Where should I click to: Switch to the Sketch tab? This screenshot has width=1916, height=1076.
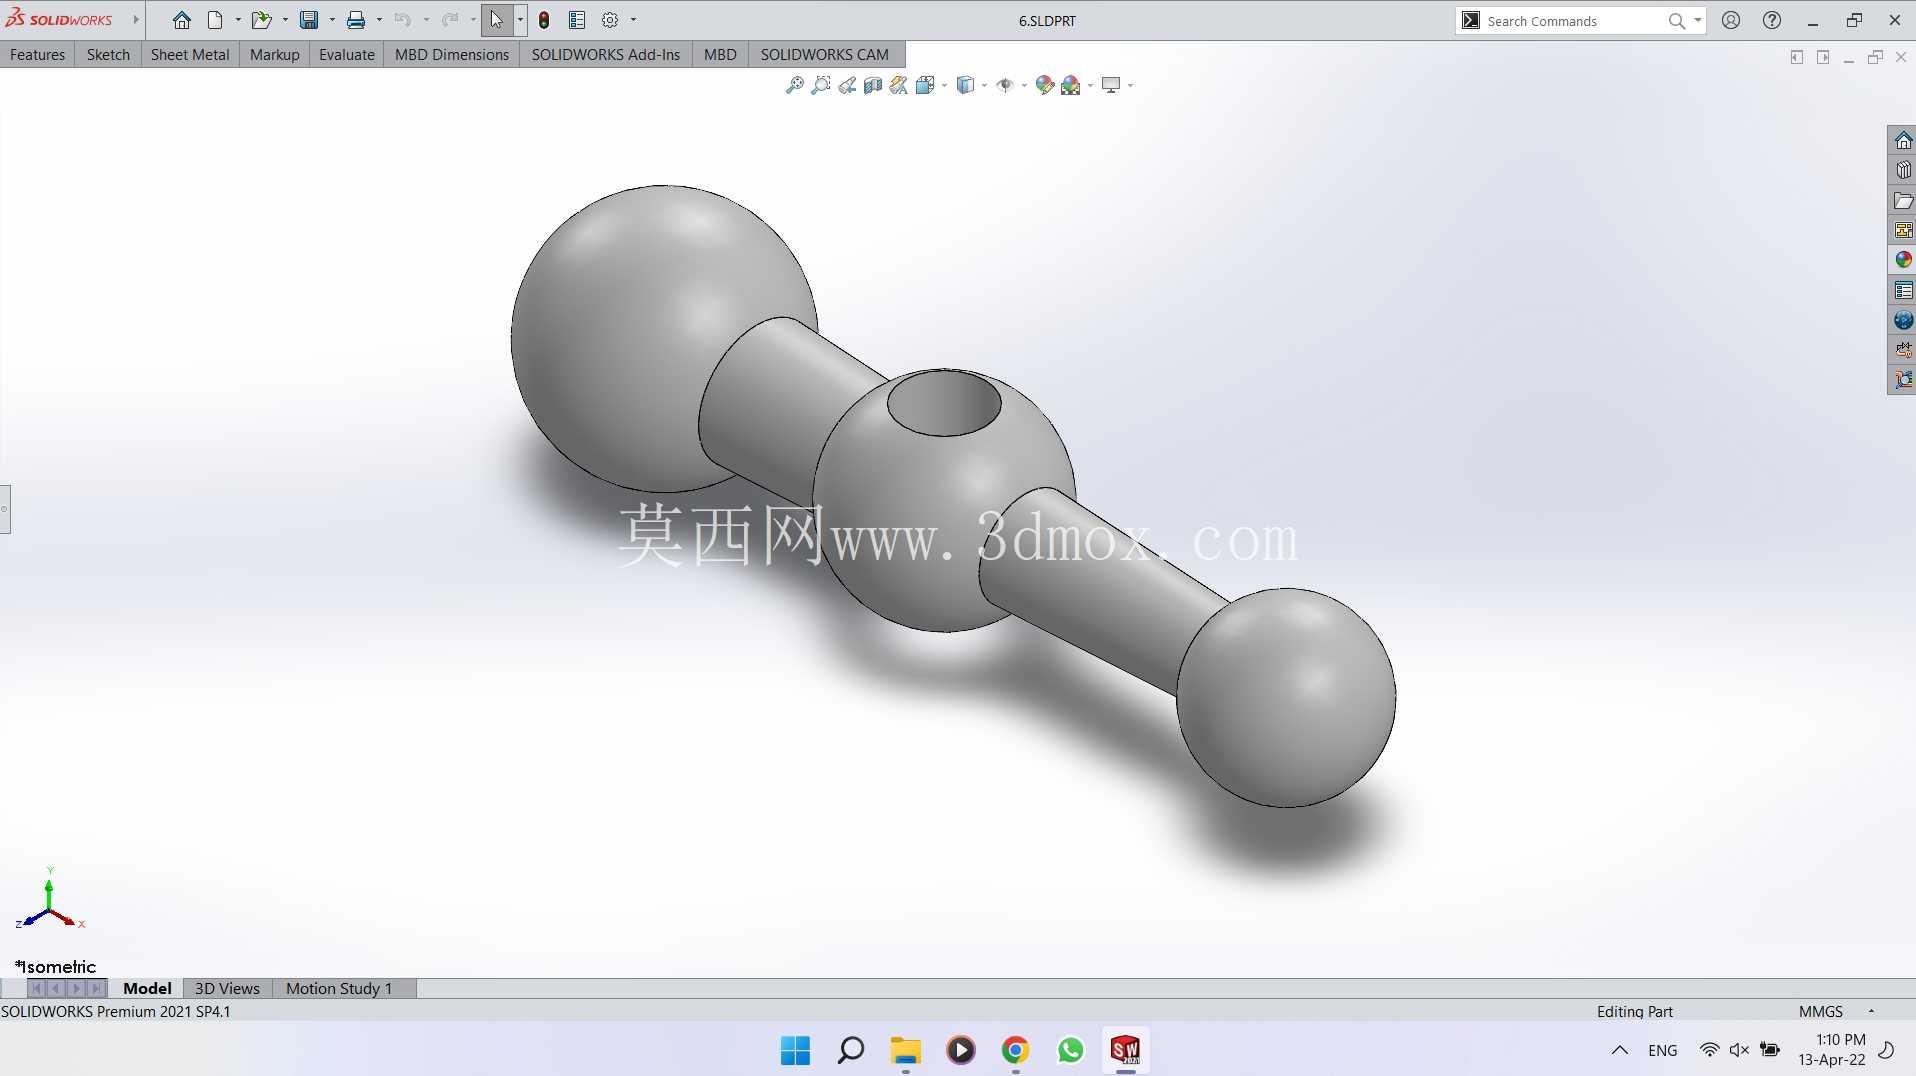tap(108, 54)
